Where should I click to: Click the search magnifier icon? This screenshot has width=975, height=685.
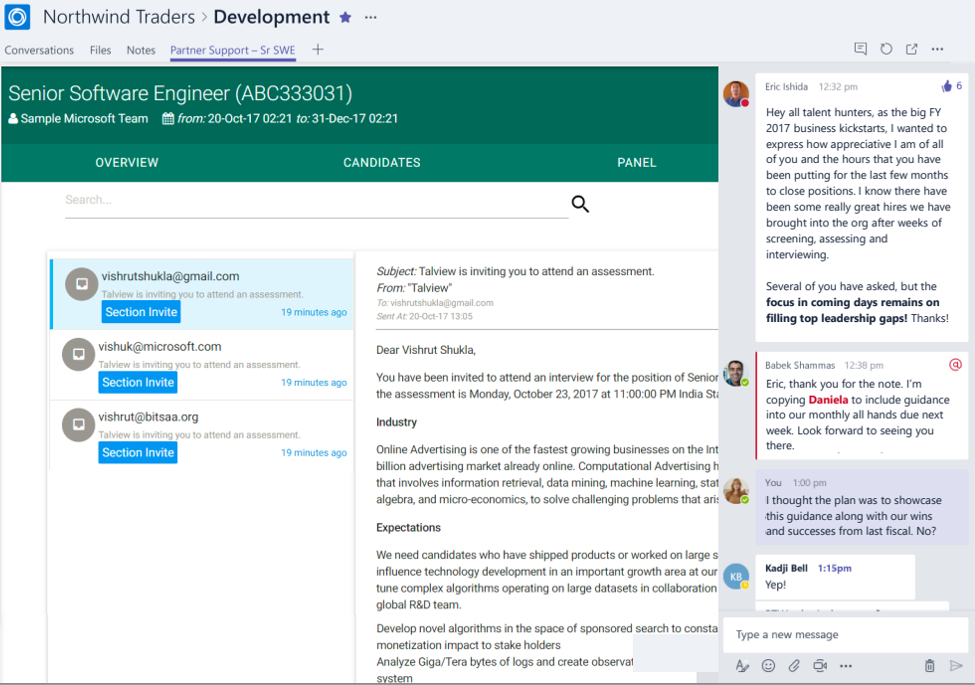tap(580, 204)
